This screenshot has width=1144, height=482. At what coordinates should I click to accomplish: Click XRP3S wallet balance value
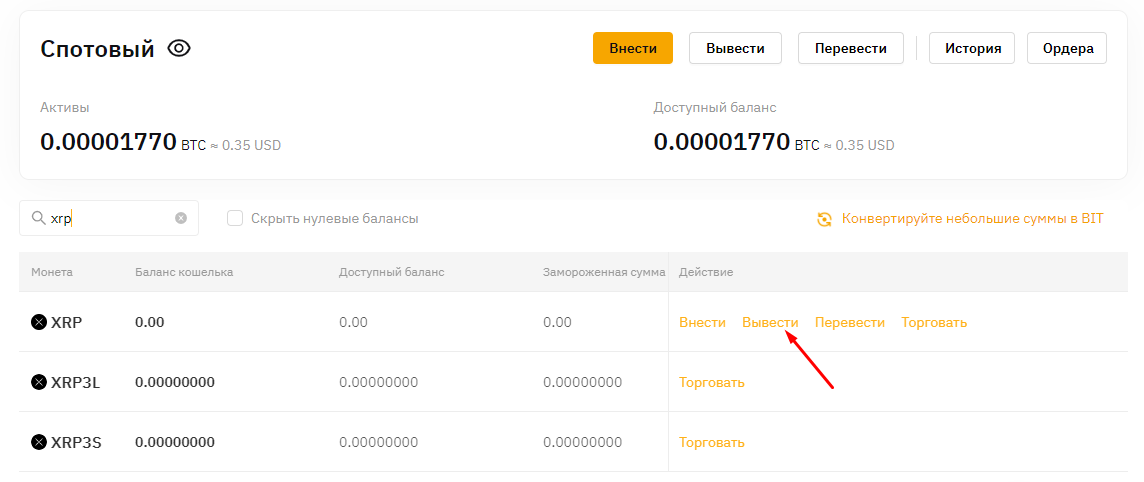tap(175, 442)
